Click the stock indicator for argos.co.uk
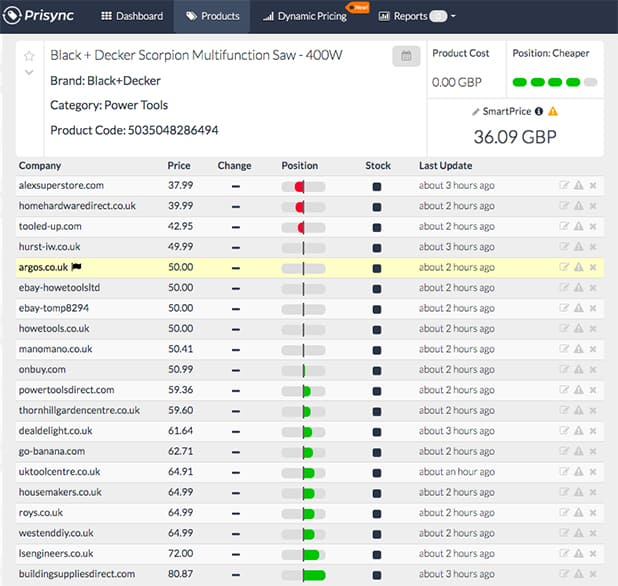The width and height of the screenshot is (618, 586). 377,268
